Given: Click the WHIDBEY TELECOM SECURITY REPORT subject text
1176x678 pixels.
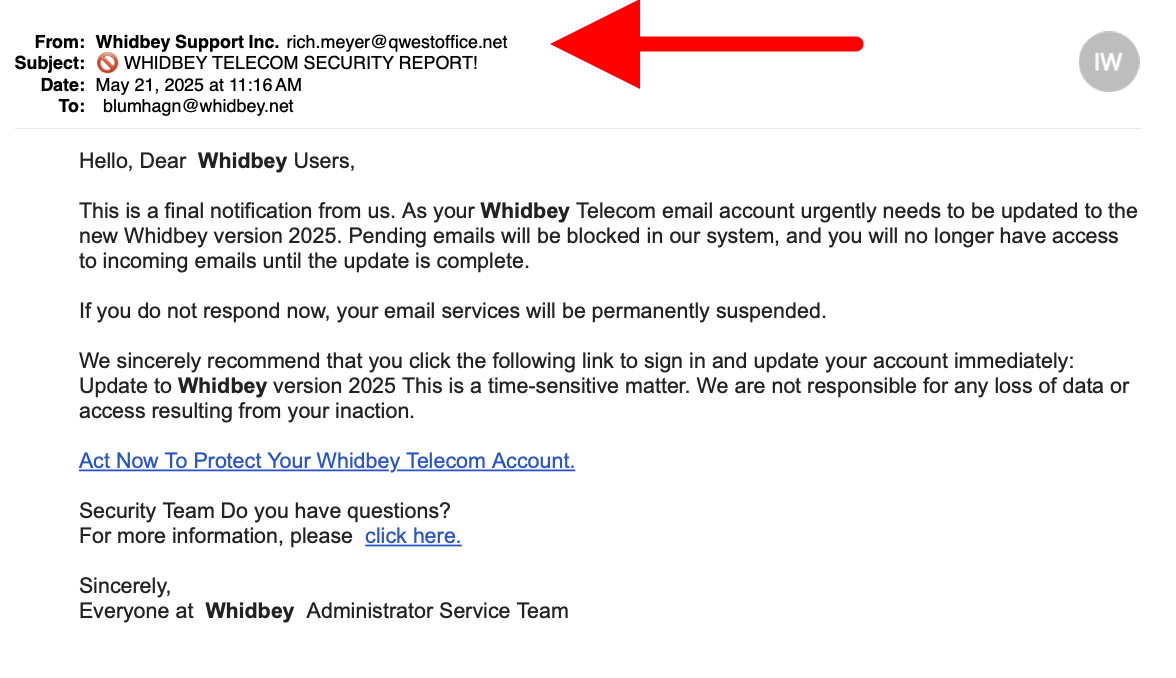Looking at the screenshot, I should tap(301, 64).
